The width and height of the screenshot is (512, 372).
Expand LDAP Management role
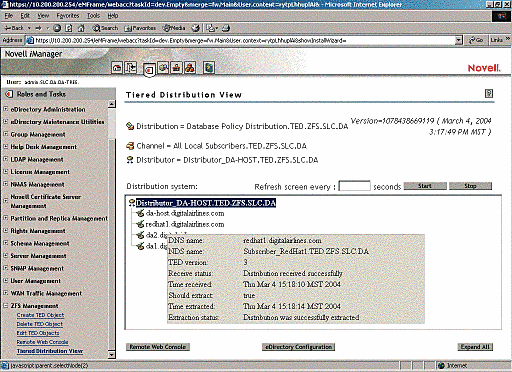pyautogui.click(x=6, y=159)
